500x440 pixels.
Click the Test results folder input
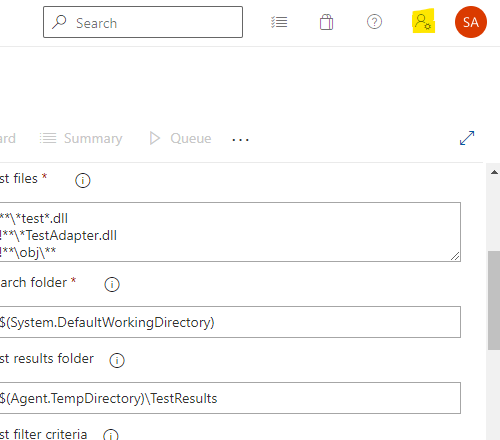[x=230, y=398]
